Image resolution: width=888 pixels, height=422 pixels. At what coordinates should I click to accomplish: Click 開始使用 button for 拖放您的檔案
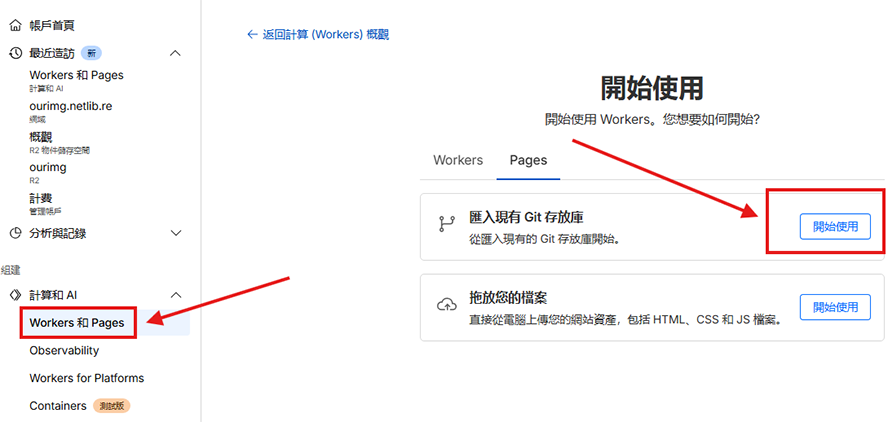click(x=835, y=308)
